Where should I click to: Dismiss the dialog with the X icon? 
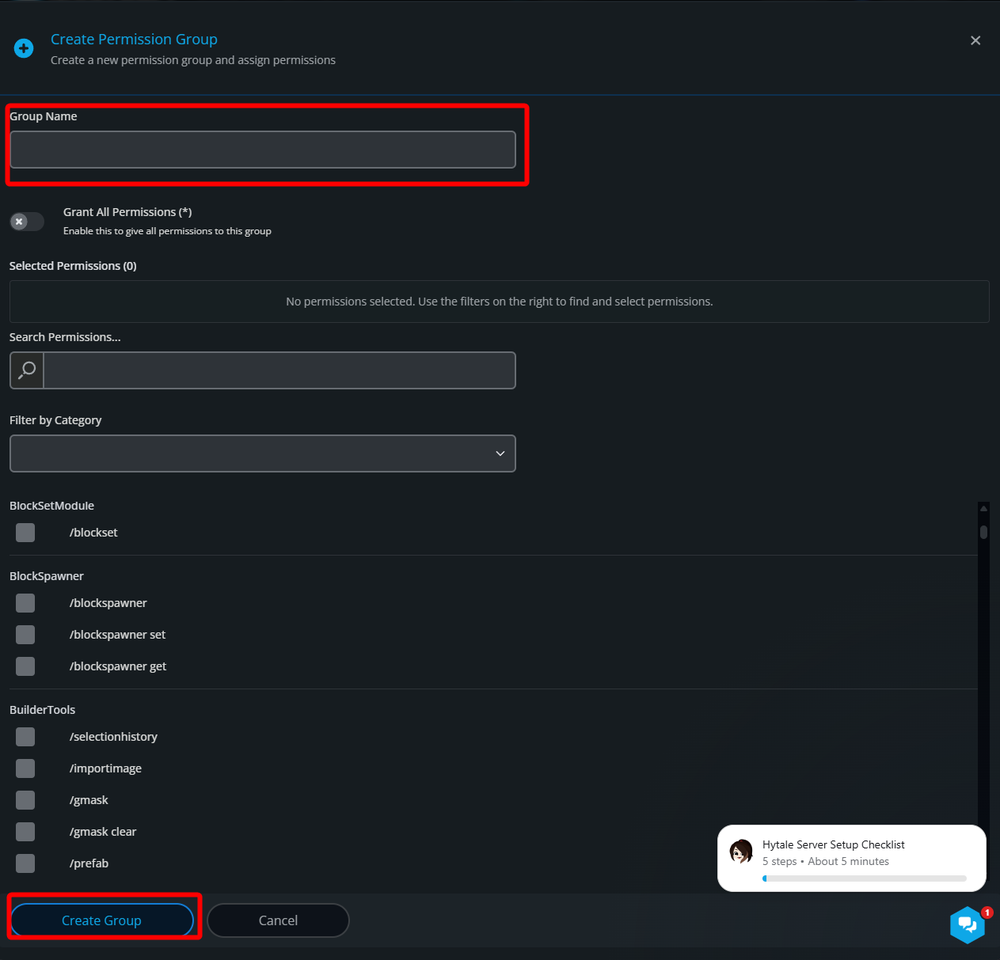pyautogui.click(x=975, y=40)
